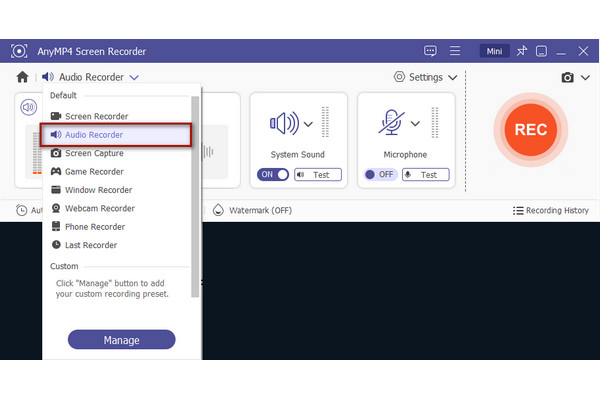Open Recording History
Viewport: 600px width, 400px height.
tap(551, 211)
